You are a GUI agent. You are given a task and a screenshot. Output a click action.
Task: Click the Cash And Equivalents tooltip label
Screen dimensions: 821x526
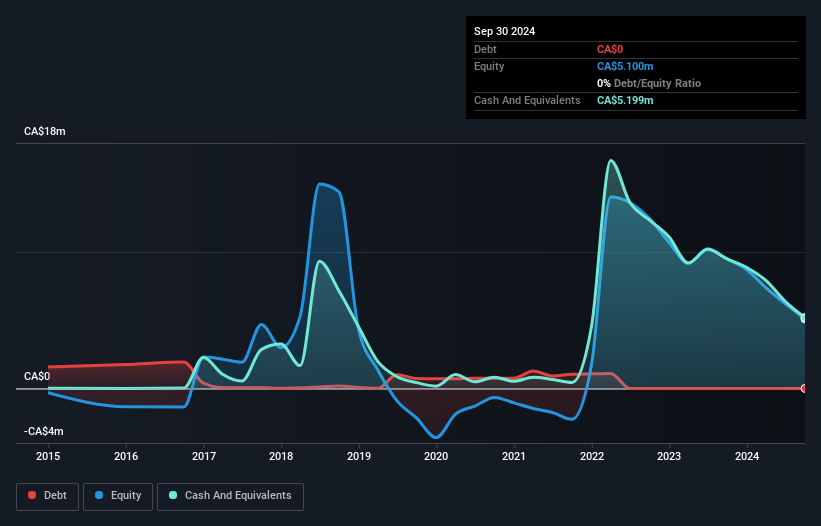[527, 100]
